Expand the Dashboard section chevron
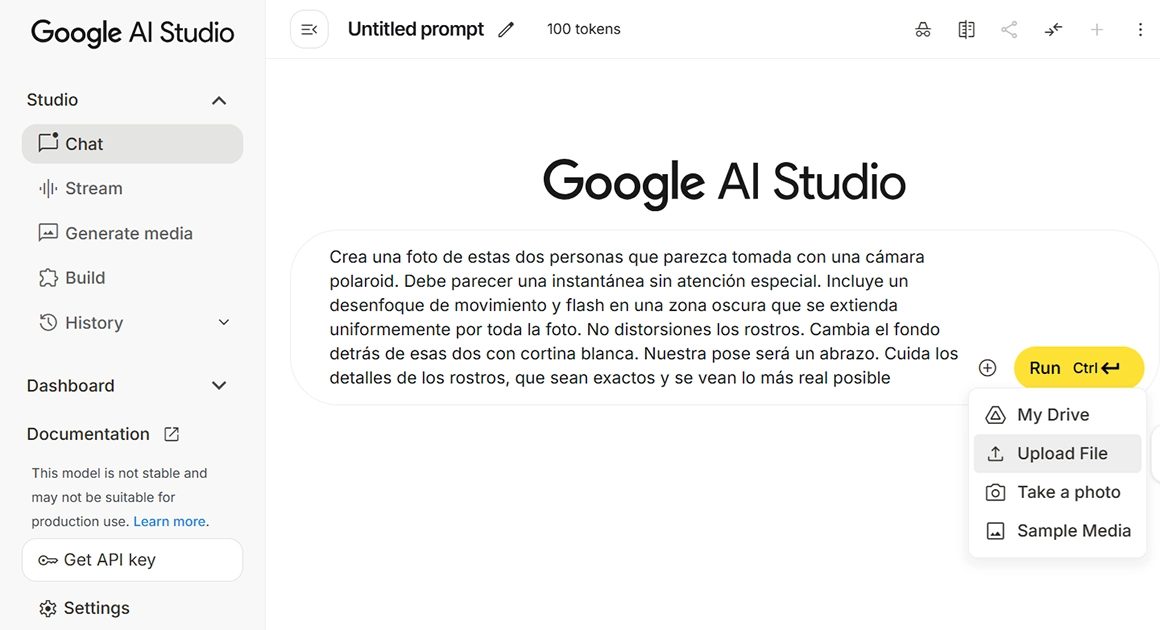This screenshot has height=630, width=1160. click(219, 385)
